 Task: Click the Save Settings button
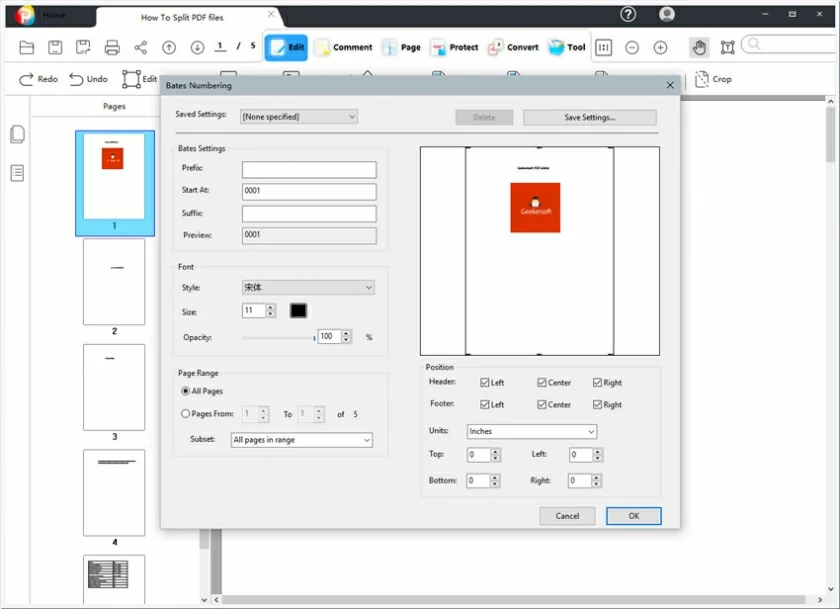589,116
